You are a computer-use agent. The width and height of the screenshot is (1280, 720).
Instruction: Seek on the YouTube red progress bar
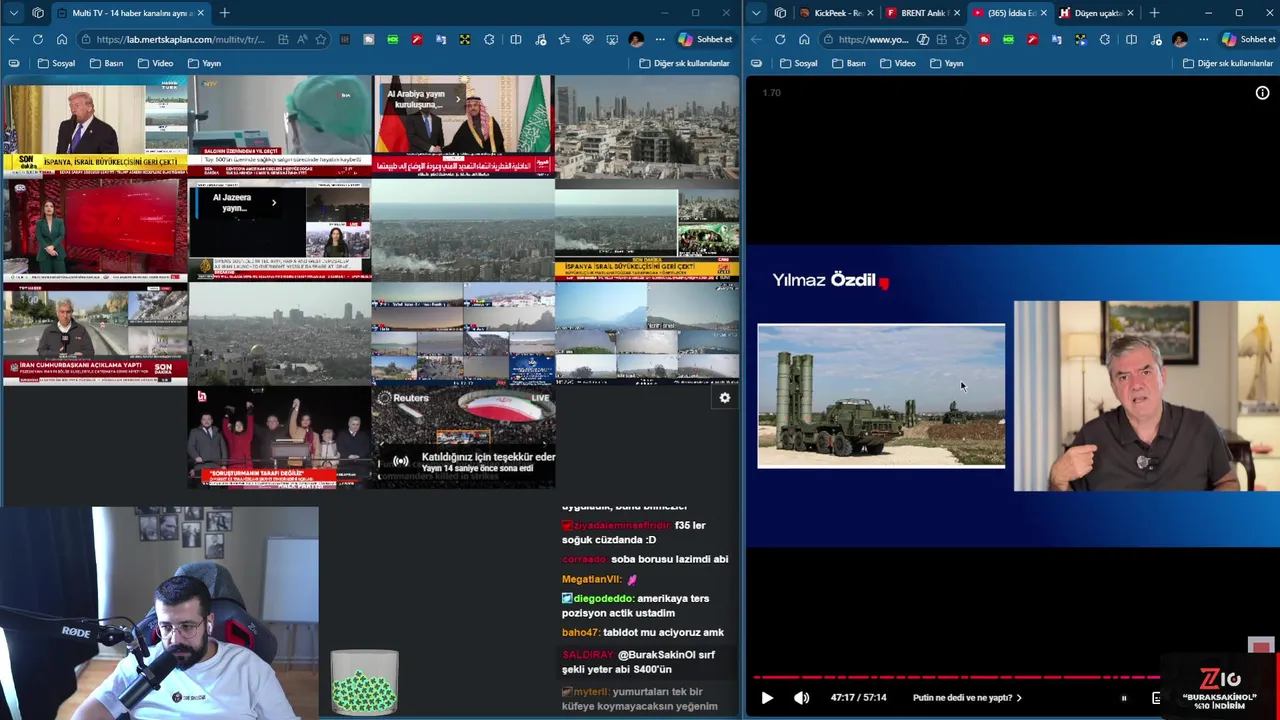point(957,677)
